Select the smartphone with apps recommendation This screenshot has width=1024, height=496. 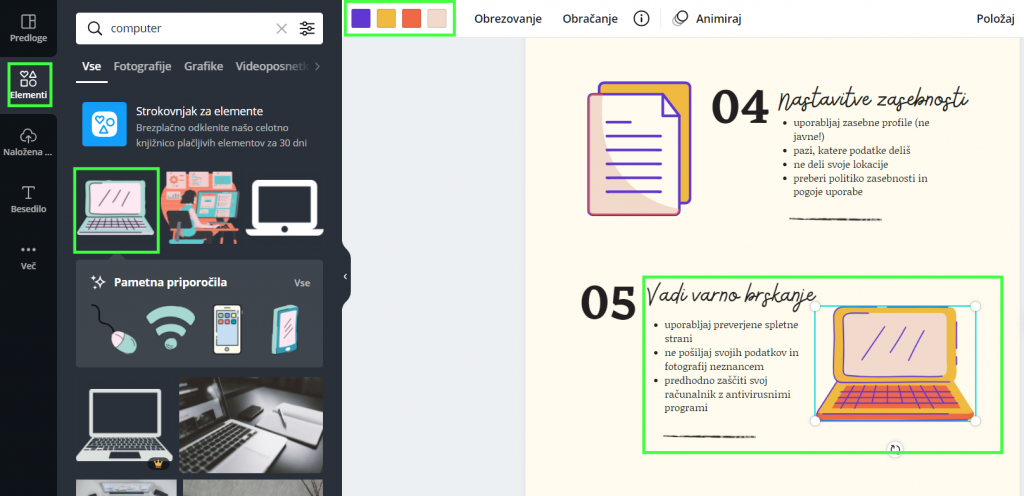point(227,330)
